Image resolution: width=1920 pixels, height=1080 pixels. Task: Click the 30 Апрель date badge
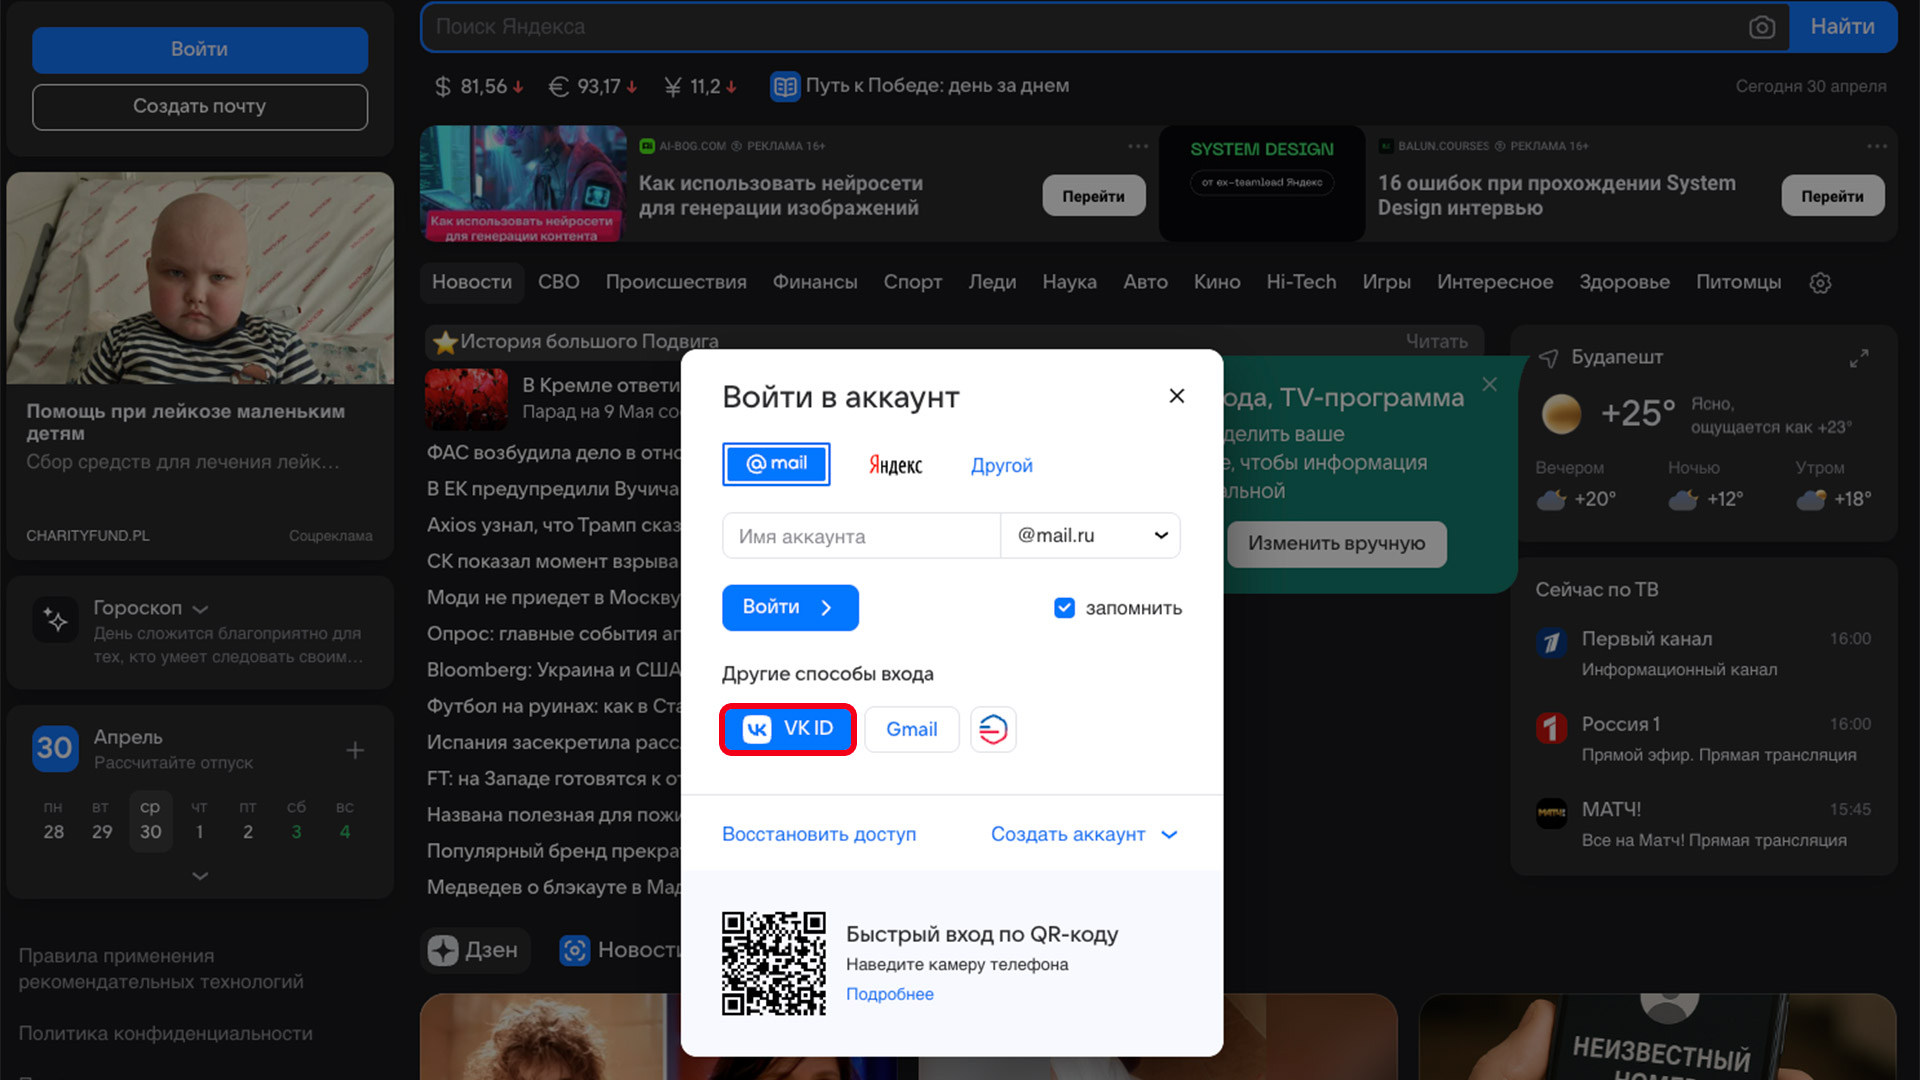(x=55, y=748)
